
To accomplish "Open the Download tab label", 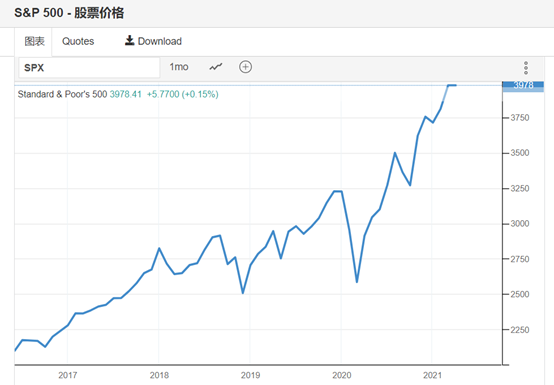I will [x=160, y=41].
